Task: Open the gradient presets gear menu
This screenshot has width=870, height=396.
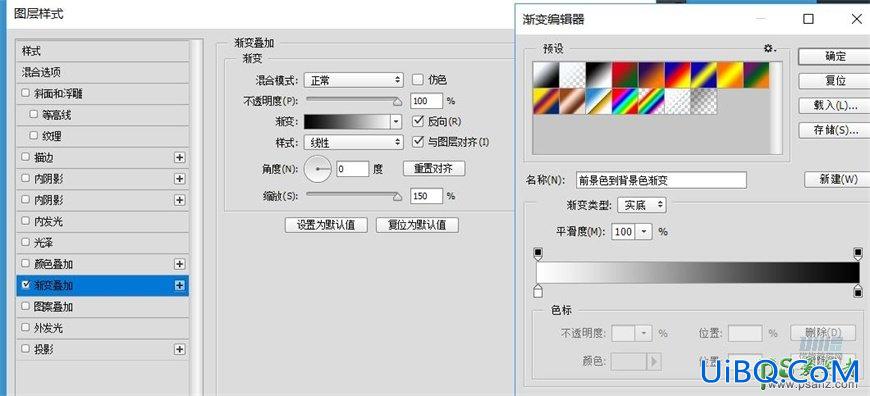Action: (x=769, y=49)
